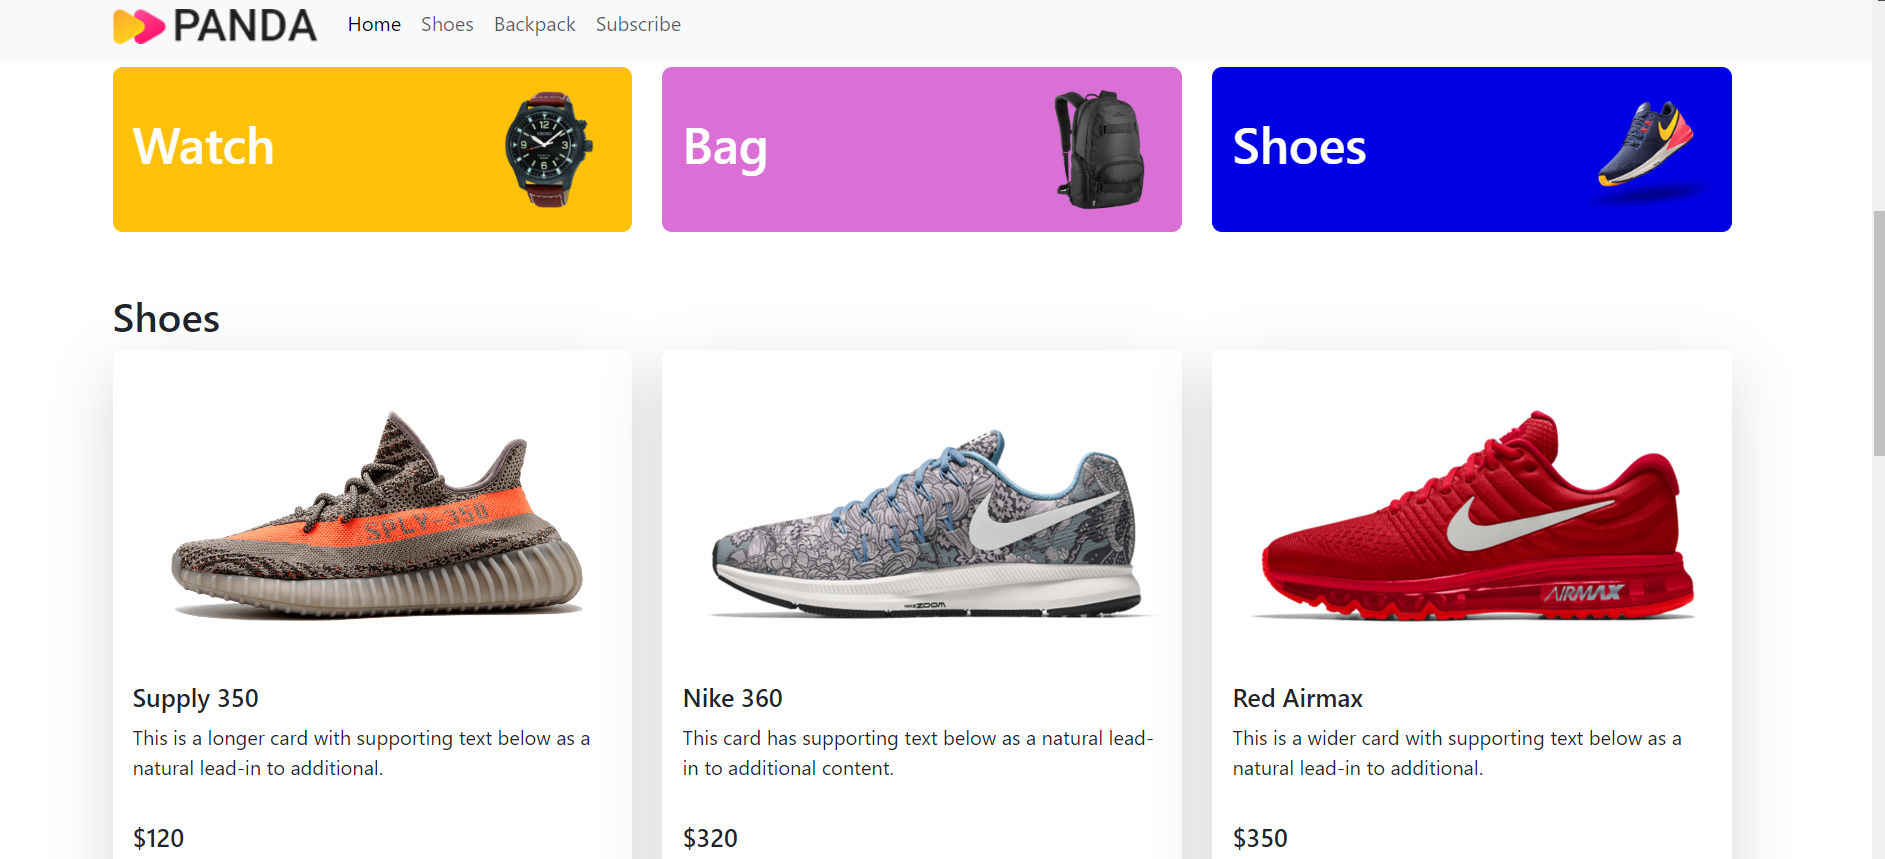
Task: Open the Supply 350 product image
Action: click(x=372, y=510)
